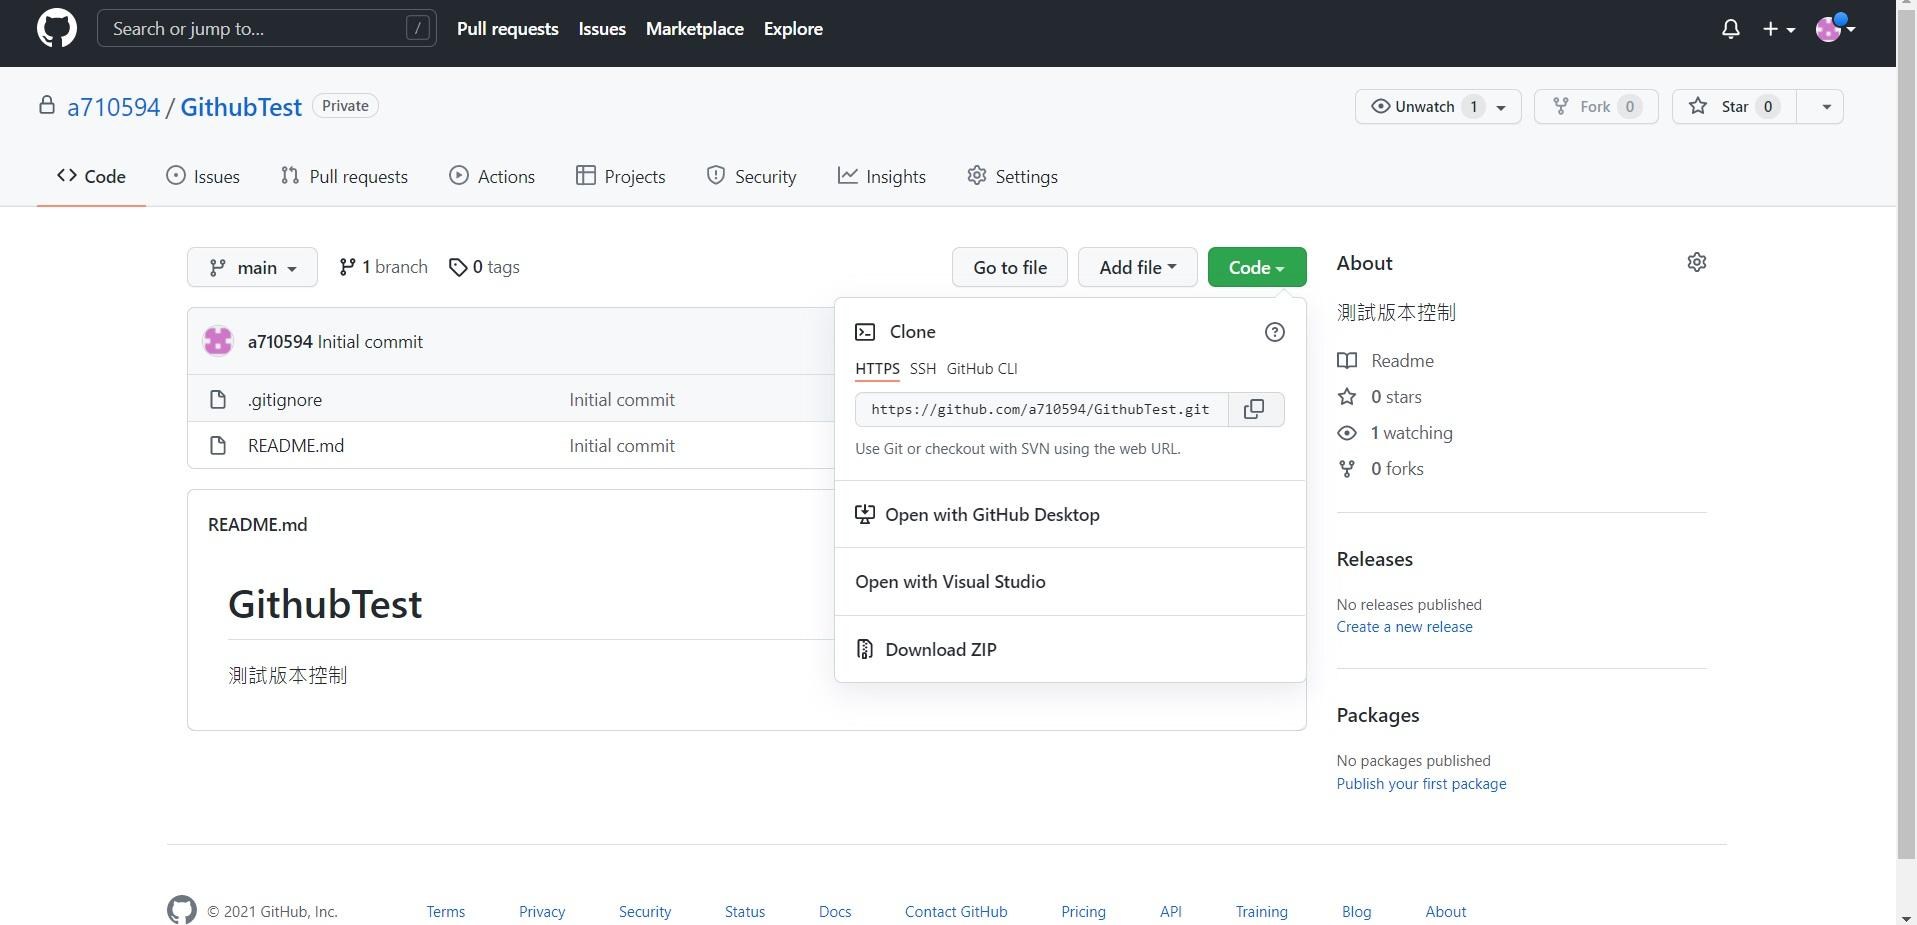This screenshot has height=925, width=1917.
Task: Choose Download ZIP
Action: pos(1070,649)
